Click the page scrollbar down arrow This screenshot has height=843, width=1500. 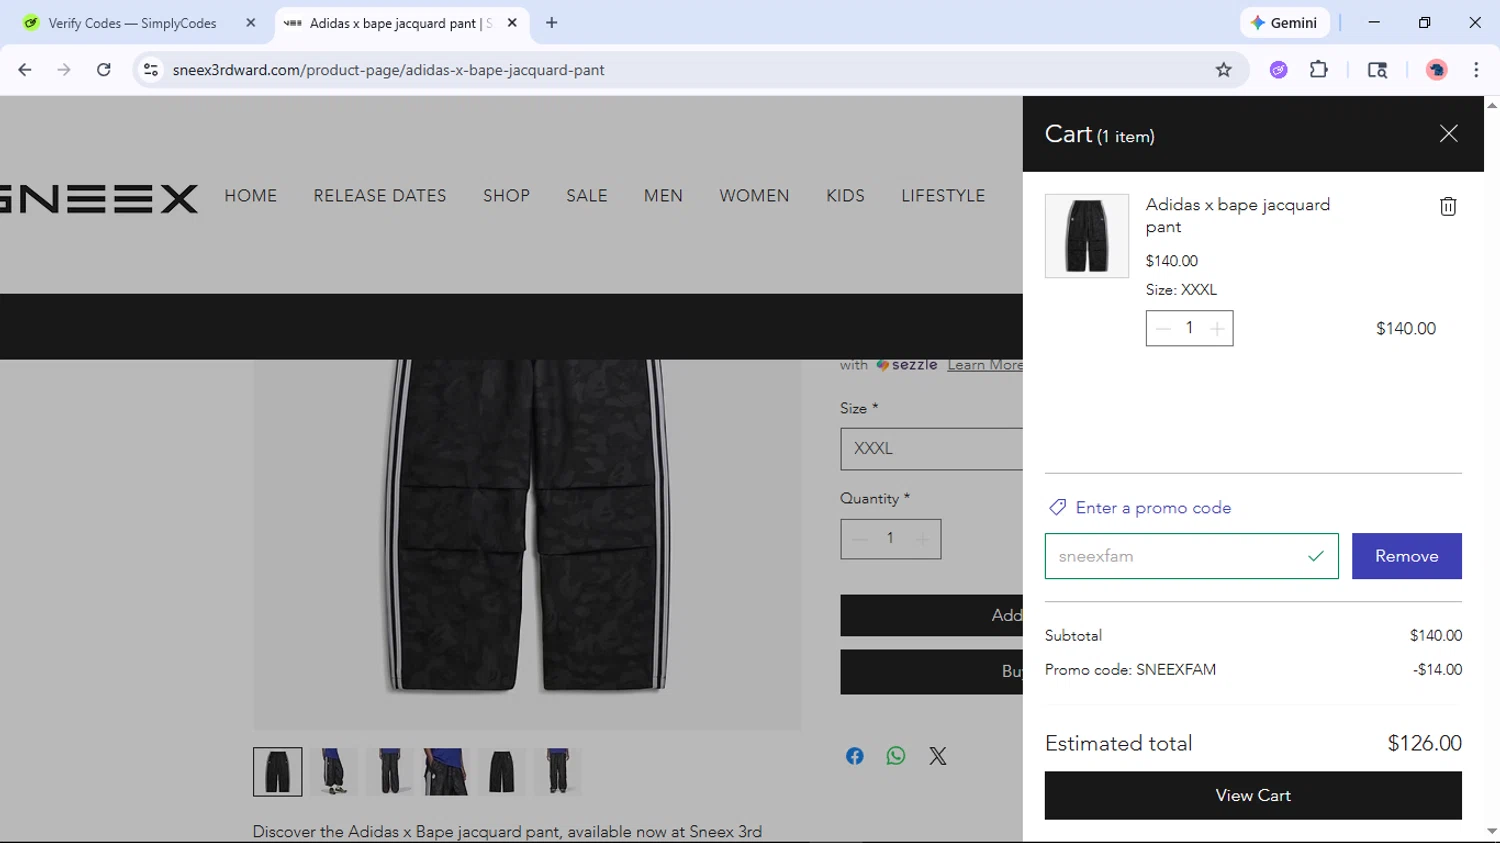pos(1492,832)
